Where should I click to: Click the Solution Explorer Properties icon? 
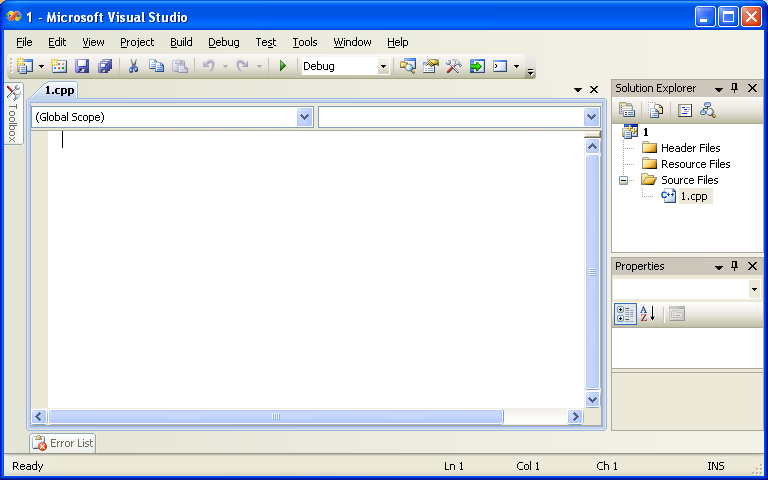coord(627,110)
